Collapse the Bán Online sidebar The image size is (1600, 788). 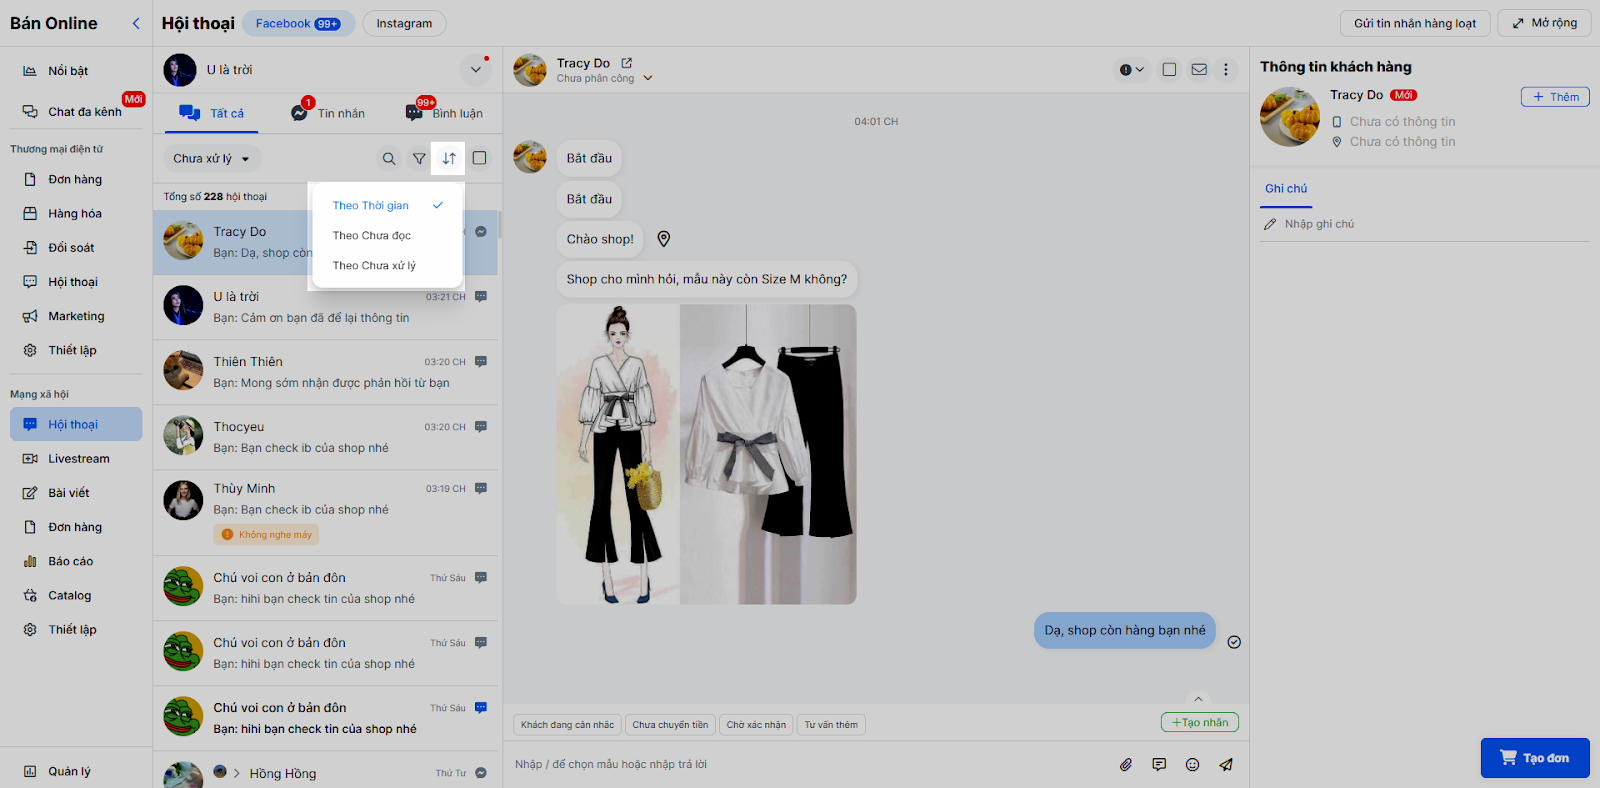(136, 23)
